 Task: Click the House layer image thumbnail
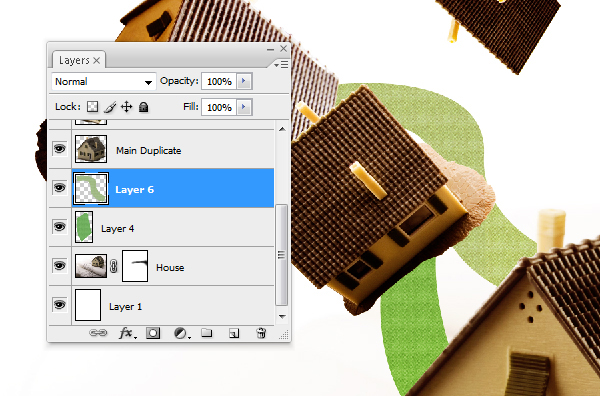tap(91, 266)
